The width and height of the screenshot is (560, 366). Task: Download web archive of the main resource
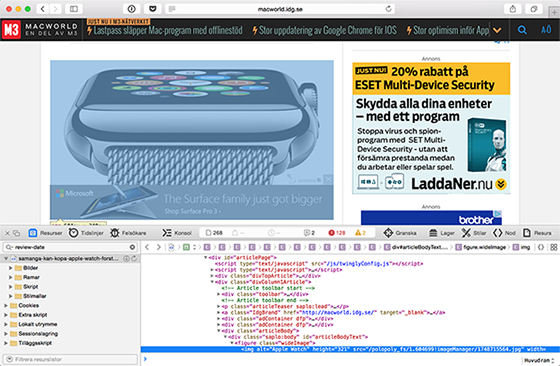(126, 258)
